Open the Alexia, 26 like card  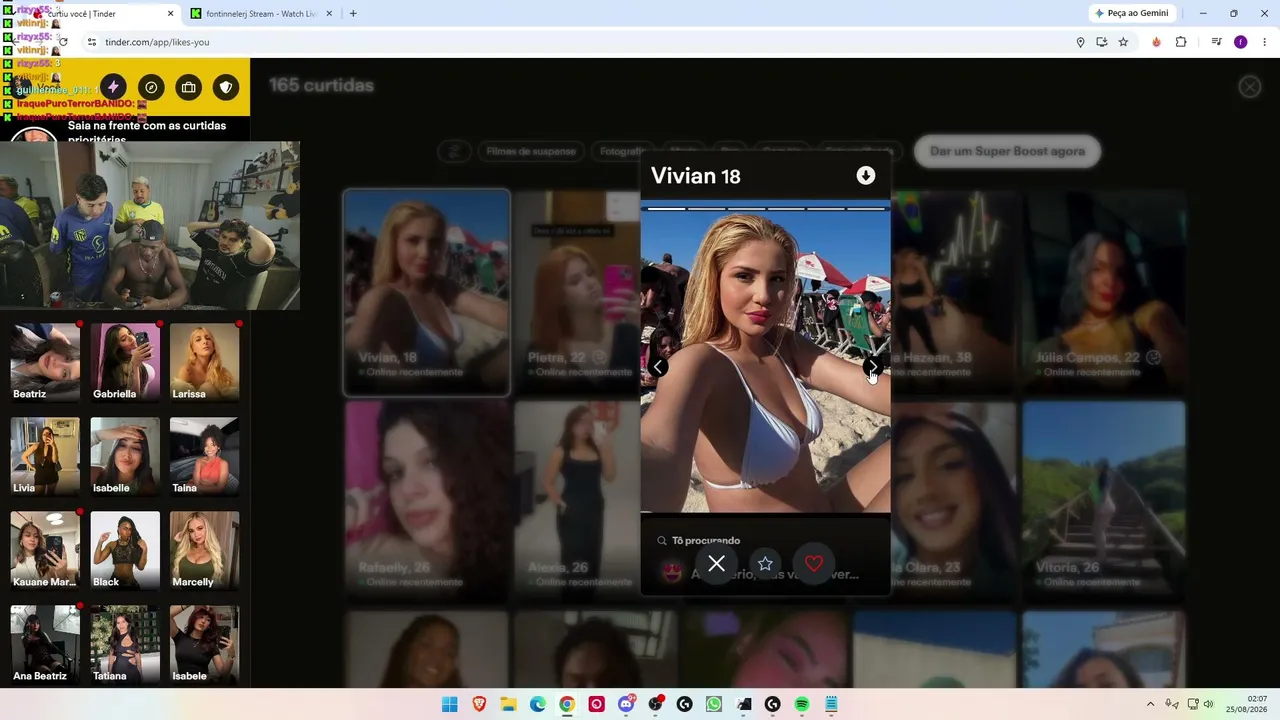[577, 503]
